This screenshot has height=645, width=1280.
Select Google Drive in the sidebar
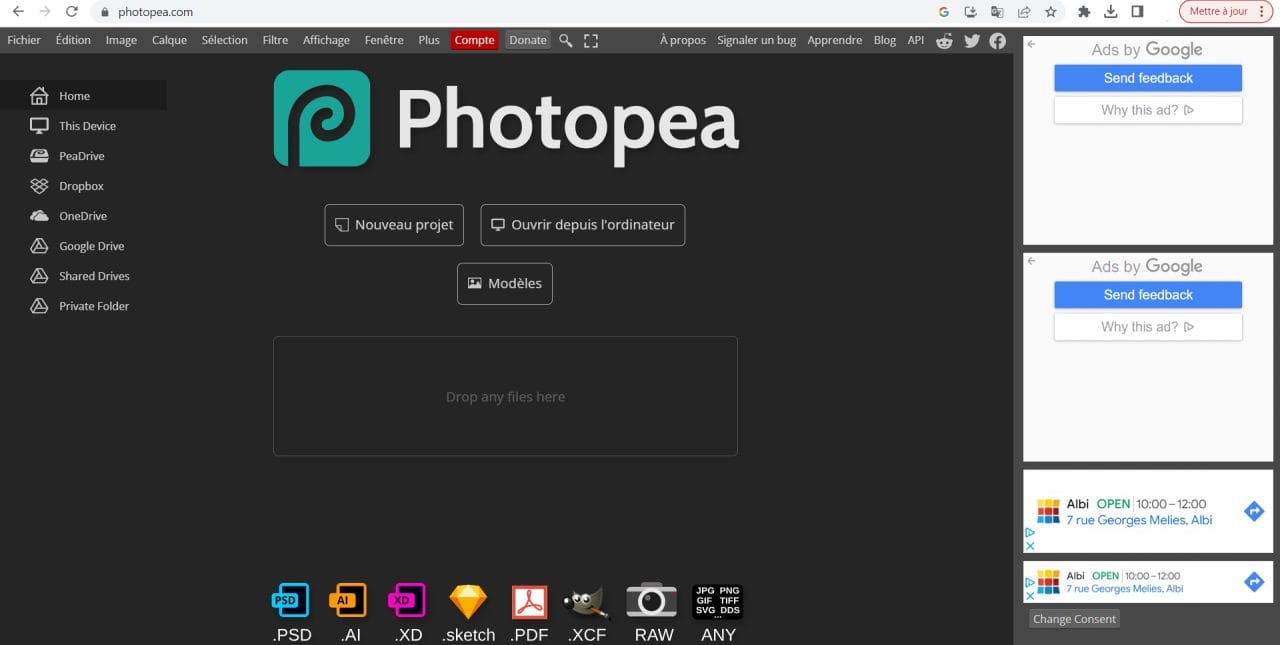pos(91,246)
